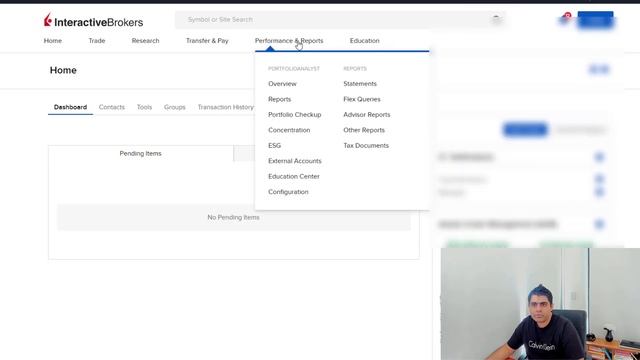640x360 pixels.
Task: Open the Home navigation menu
Action: pyautogui.click(x=53, y=41)
